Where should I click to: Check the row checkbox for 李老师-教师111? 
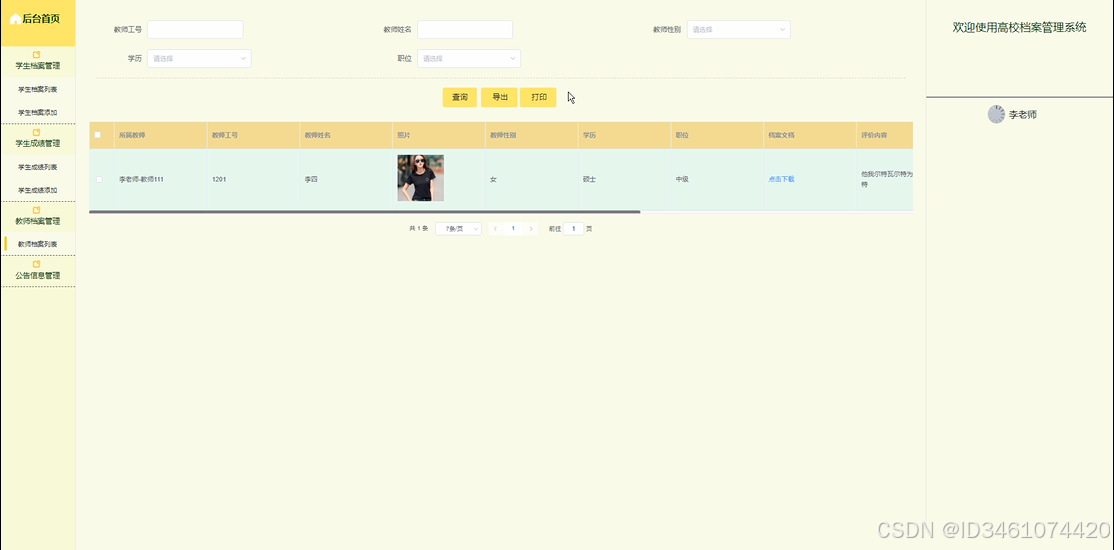99,179
